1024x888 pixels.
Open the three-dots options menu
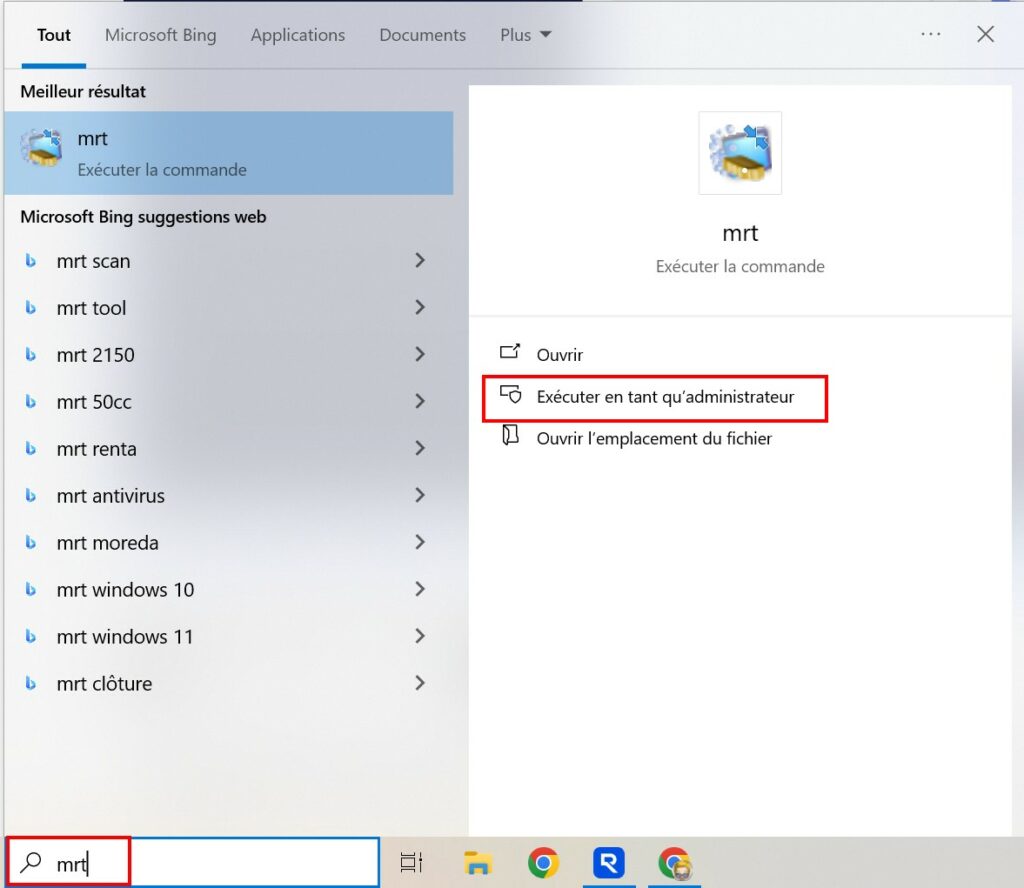930,35
